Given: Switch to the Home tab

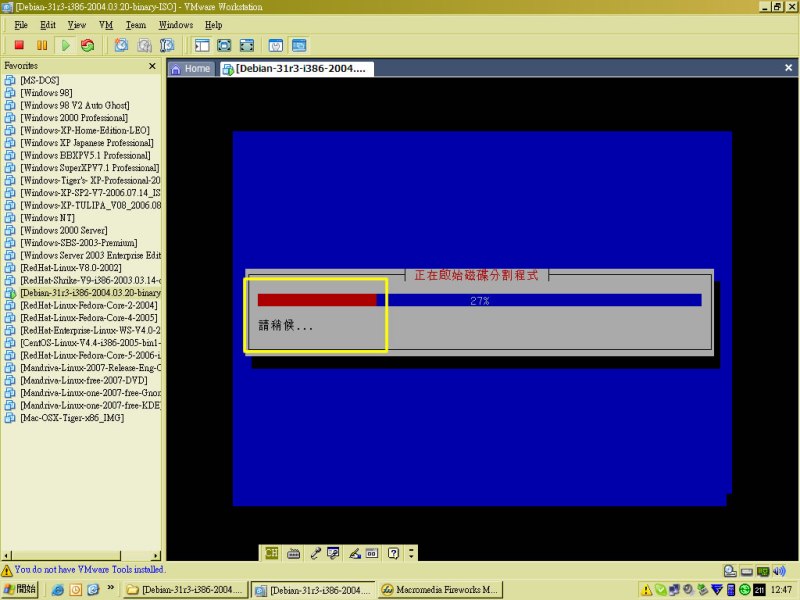Looking at the screenshot, I should [x=191, y=68].
